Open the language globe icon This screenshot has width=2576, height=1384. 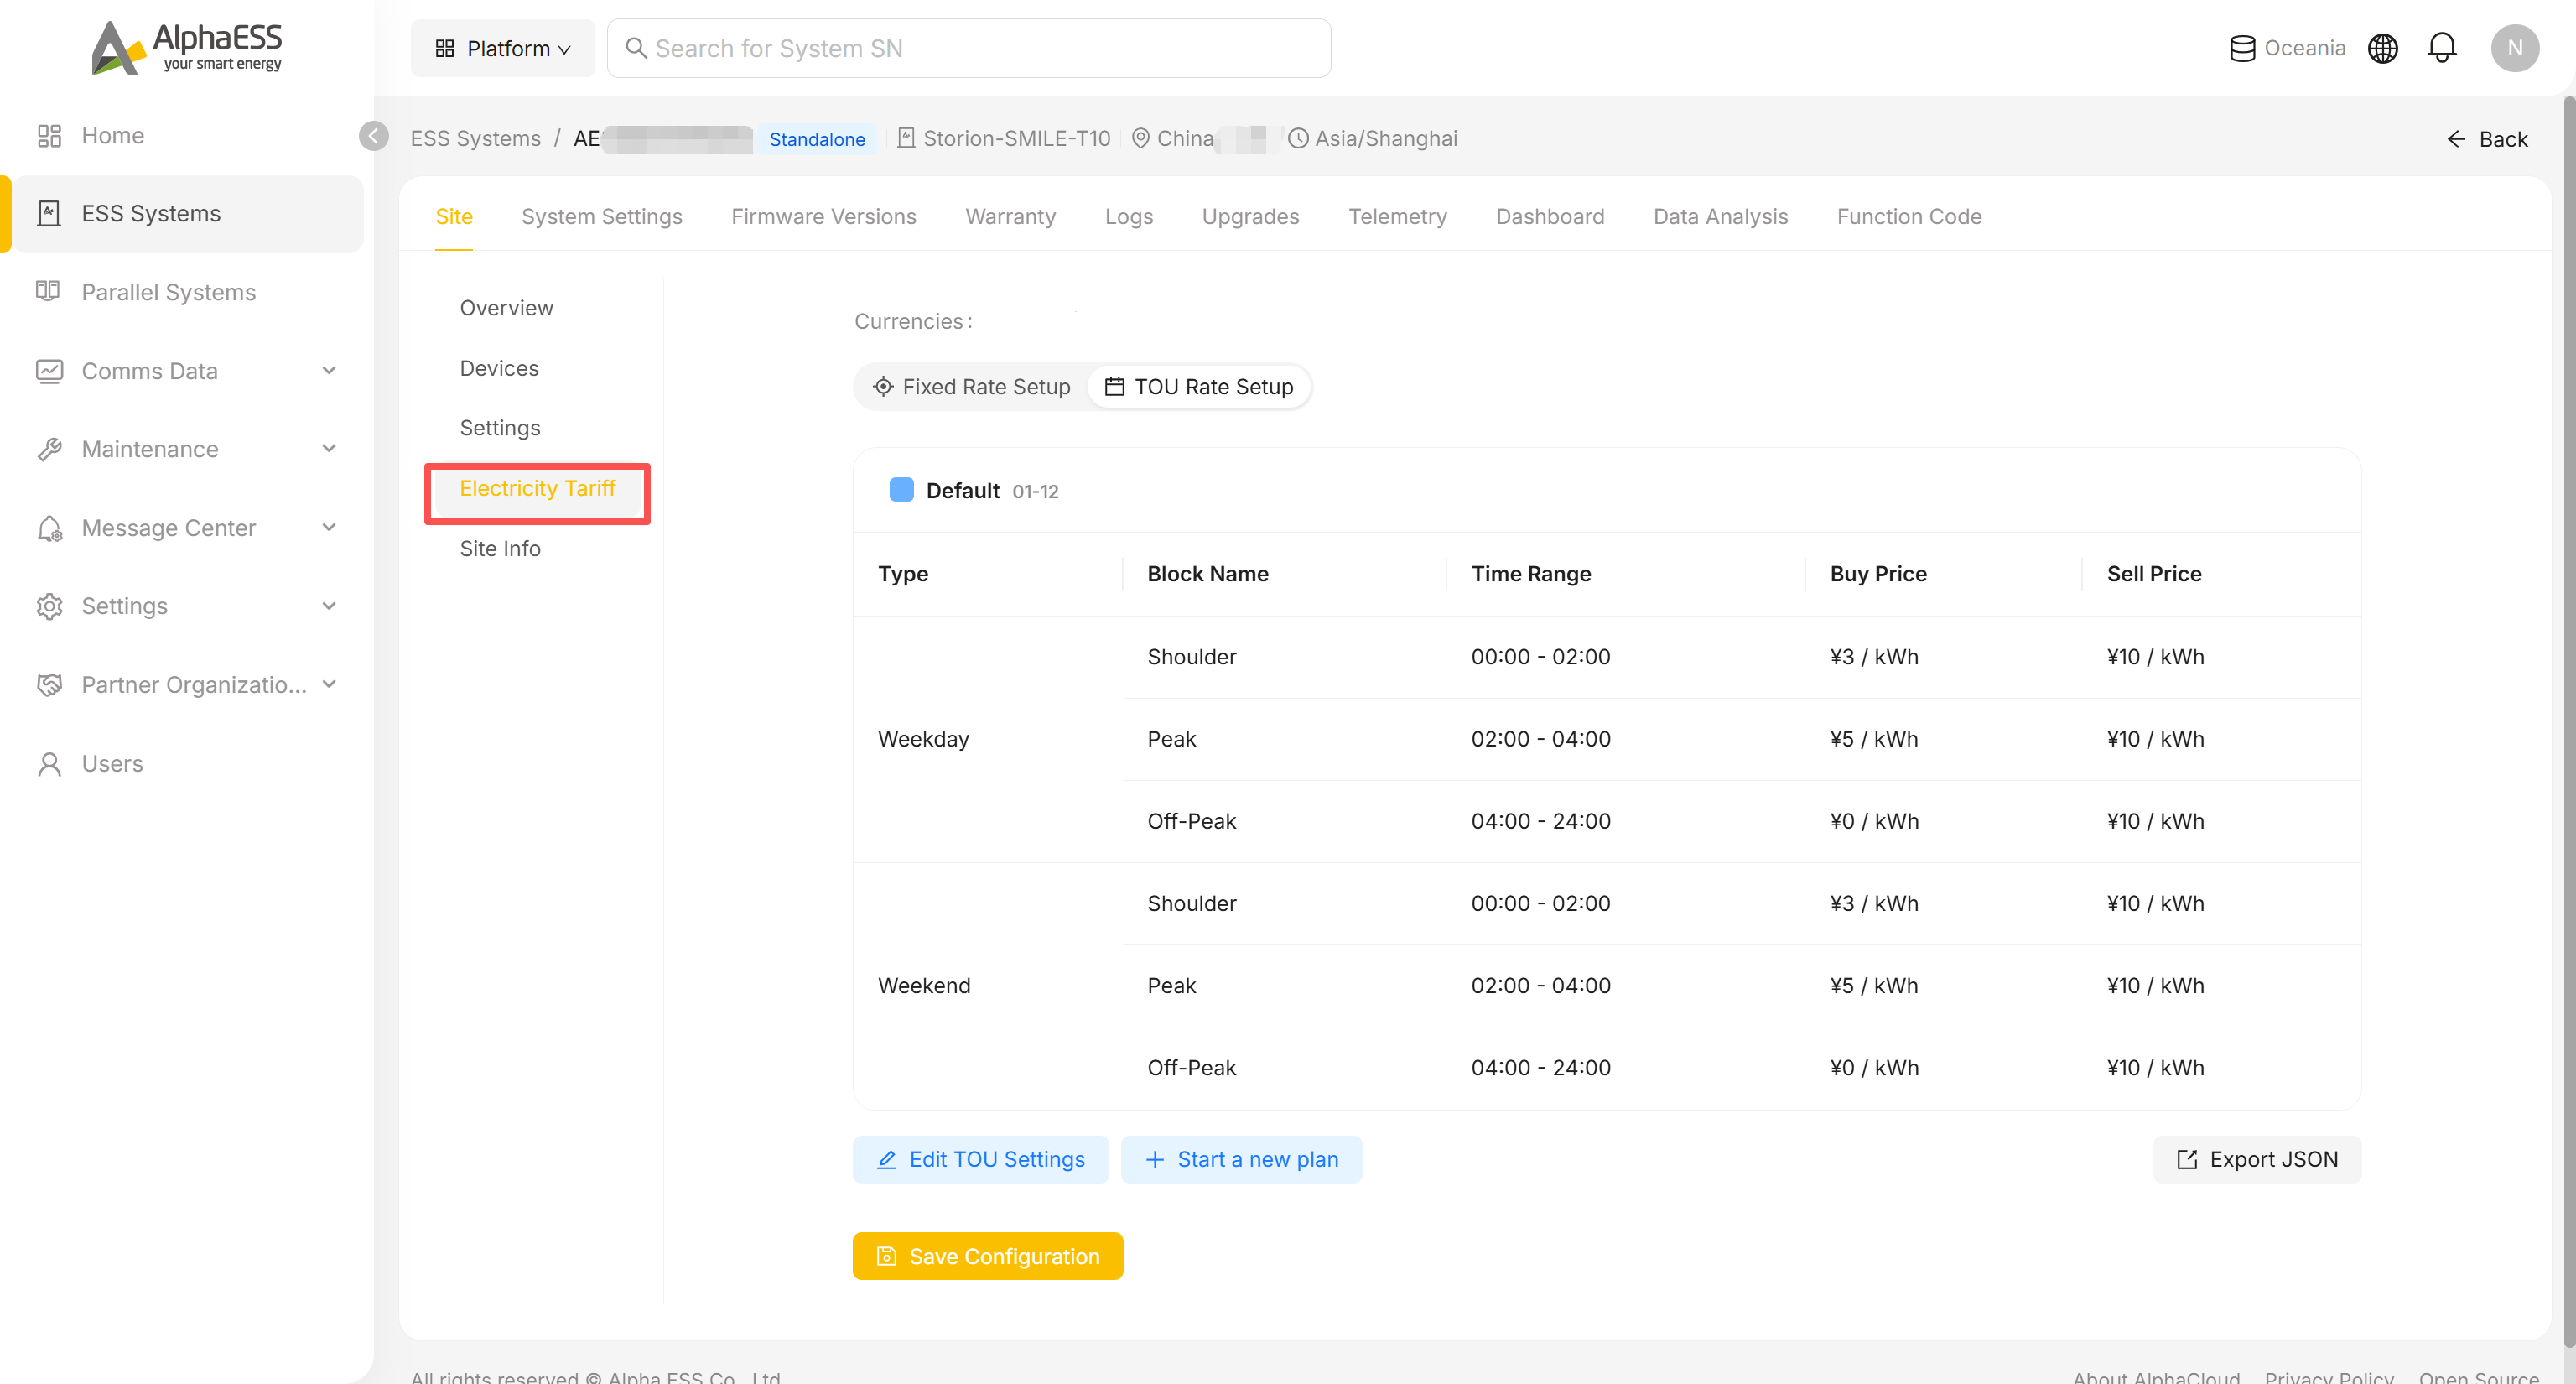tap(2382, 48)
